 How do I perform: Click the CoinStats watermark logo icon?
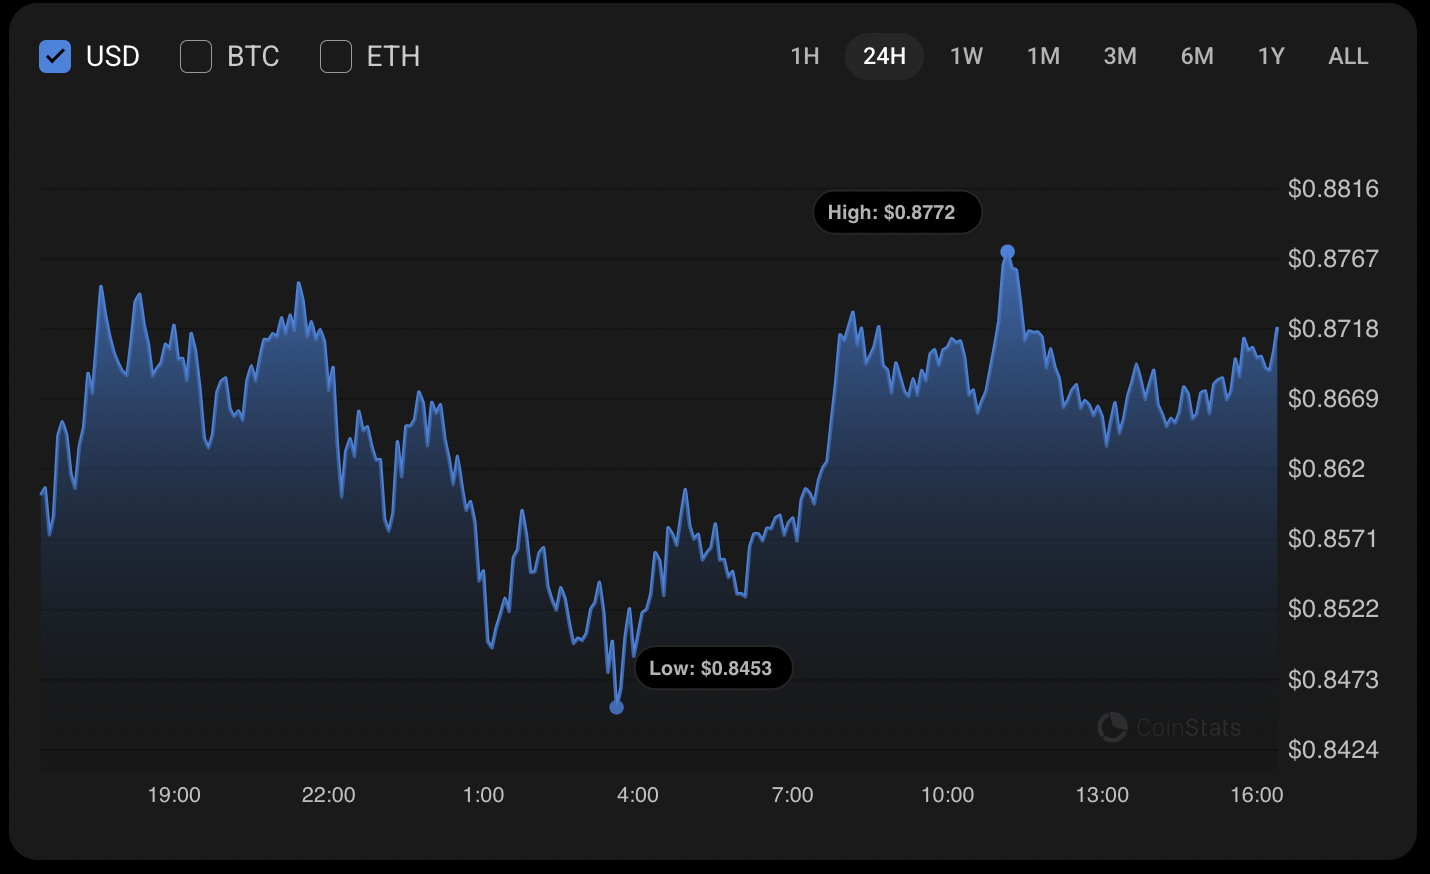click(1112, 727)
